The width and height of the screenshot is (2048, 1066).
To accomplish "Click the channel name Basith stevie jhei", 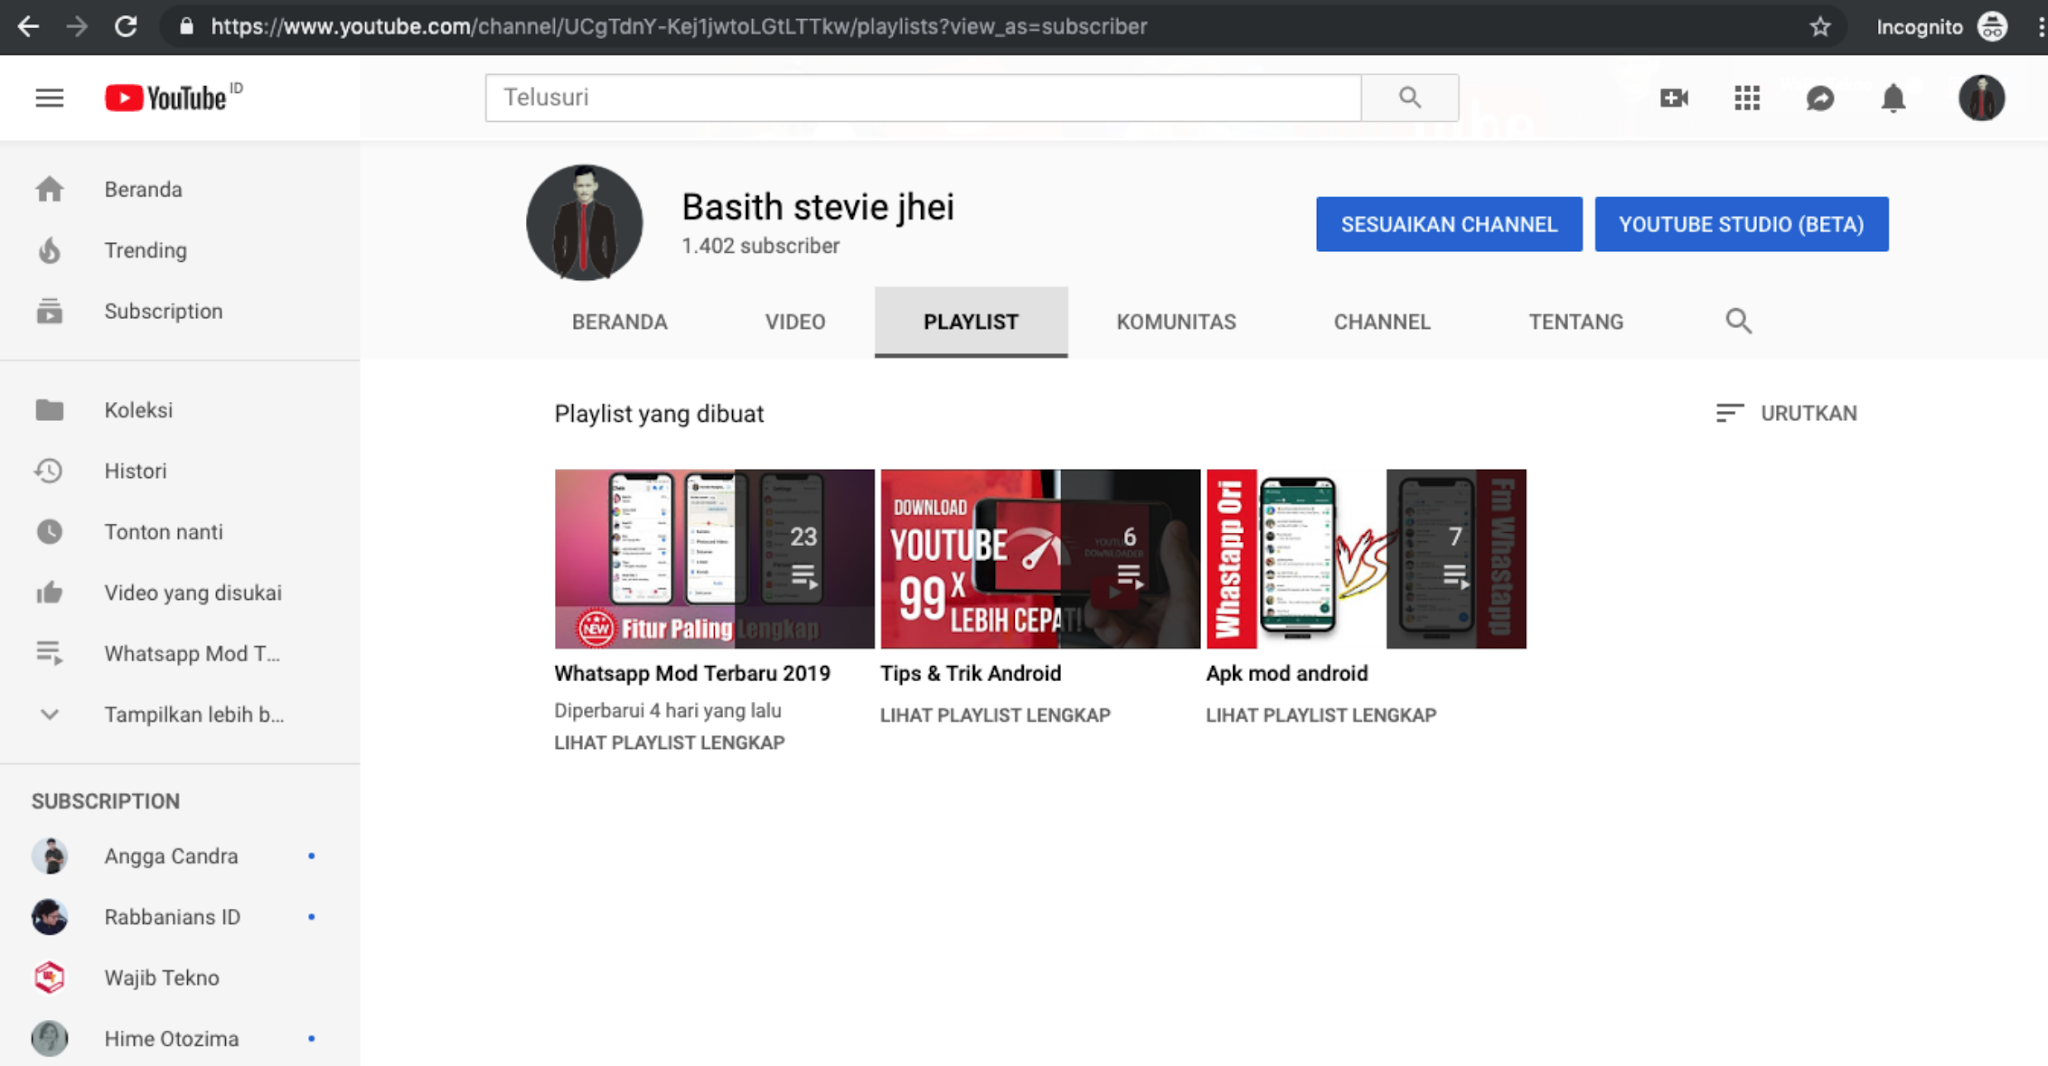I will [x=817, y=207].
